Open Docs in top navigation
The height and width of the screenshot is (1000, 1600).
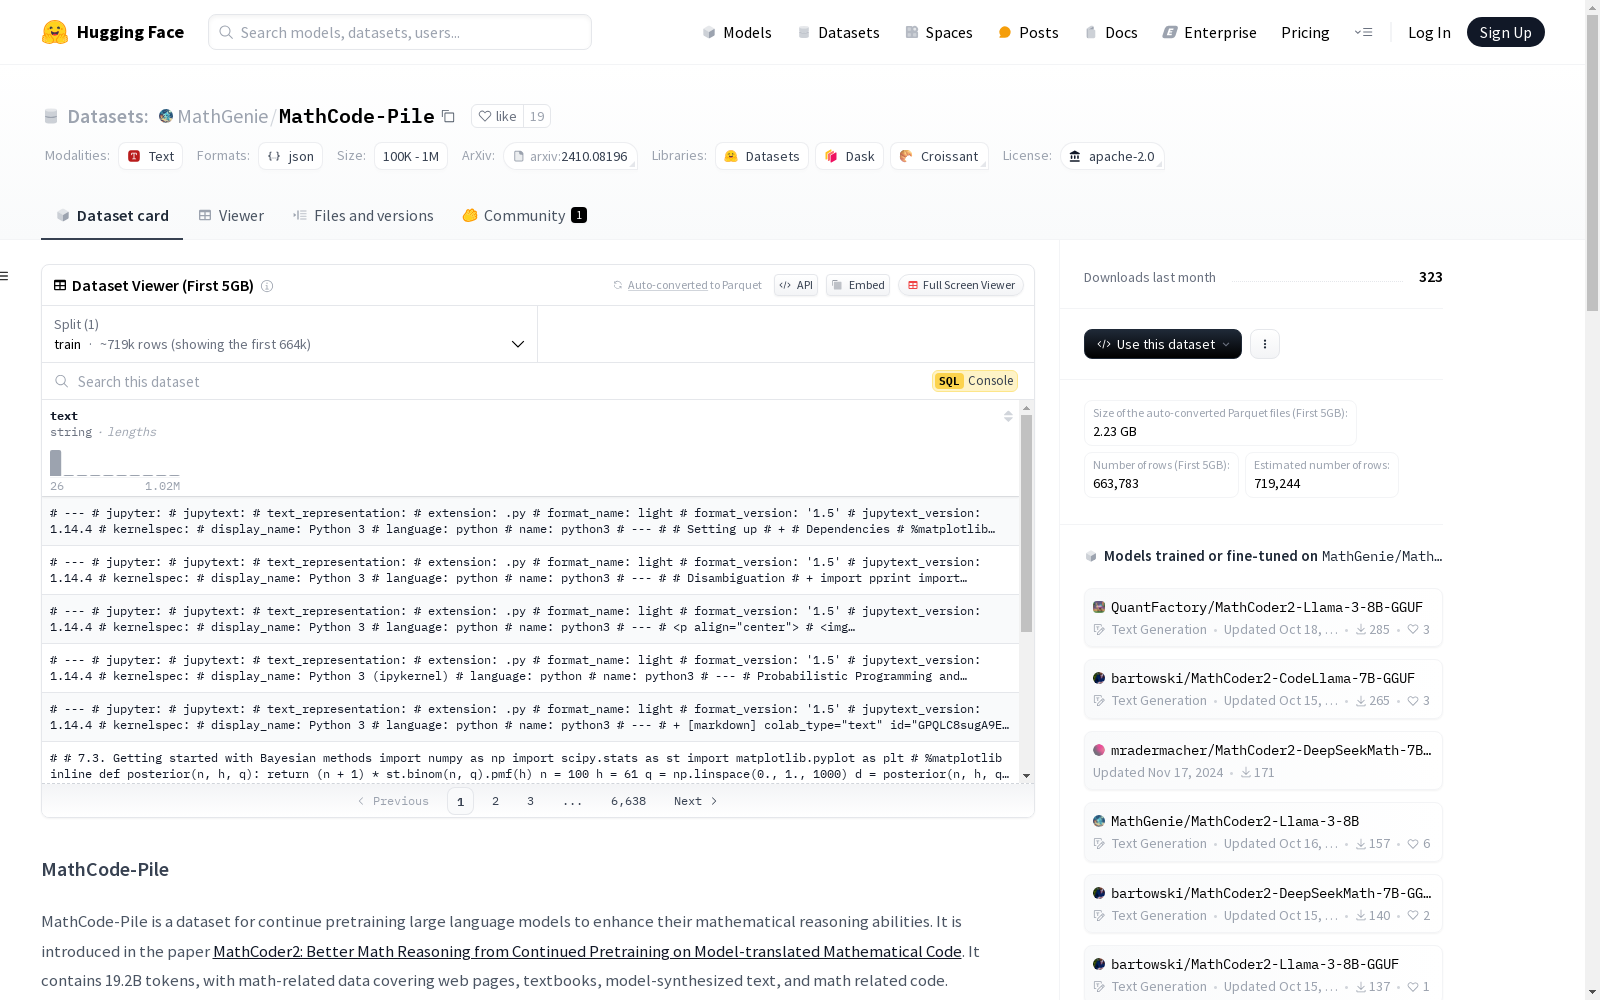click(x=1111, y=32)
